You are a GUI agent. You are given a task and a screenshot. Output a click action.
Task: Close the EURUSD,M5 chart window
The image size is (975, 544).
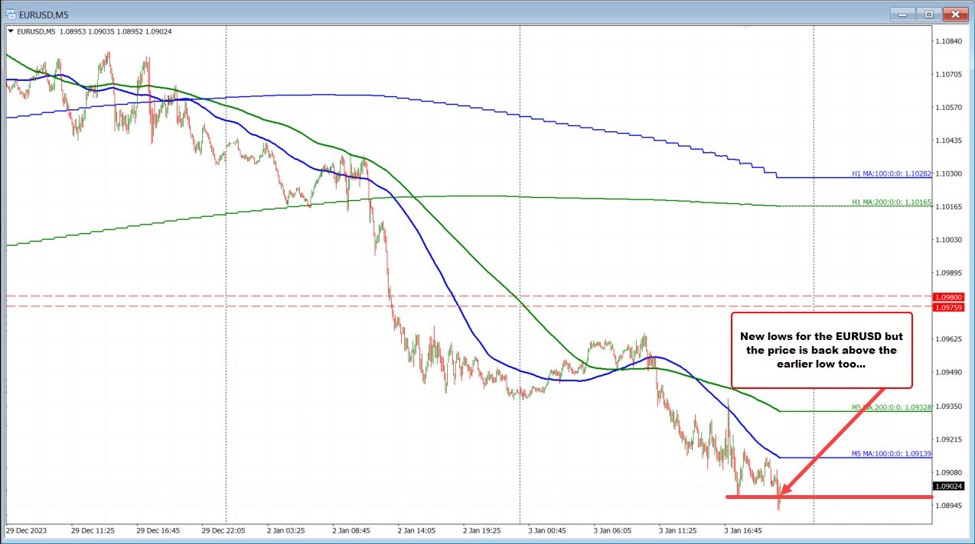(x=955, y=14)
